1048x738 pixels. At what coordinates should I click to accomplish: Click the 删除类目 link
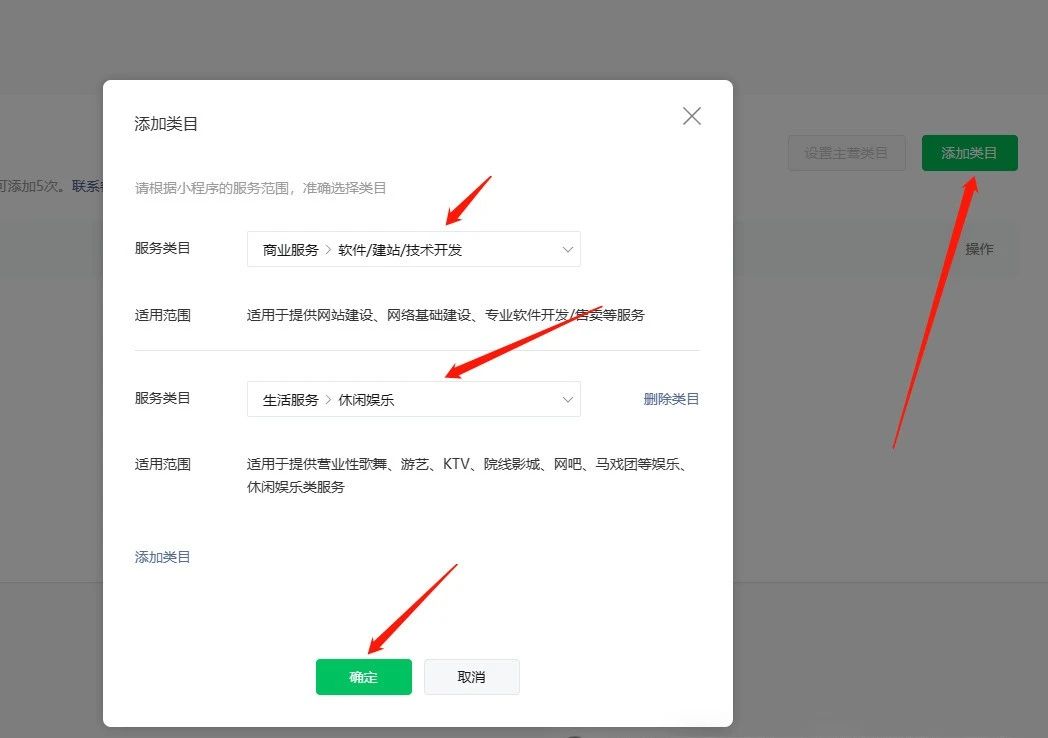pos(671,399)
